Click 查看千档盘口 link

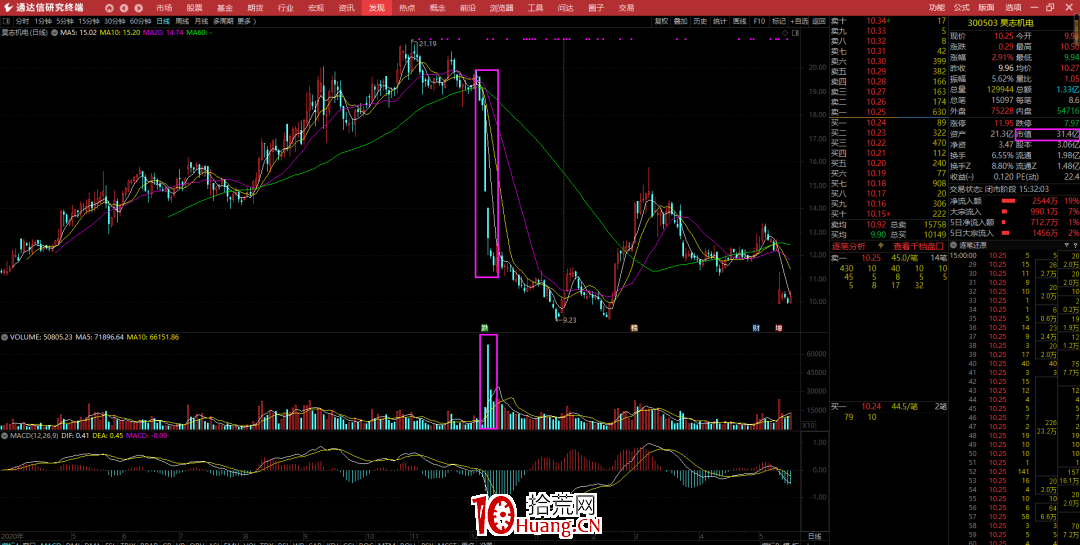tap(918, 246)
